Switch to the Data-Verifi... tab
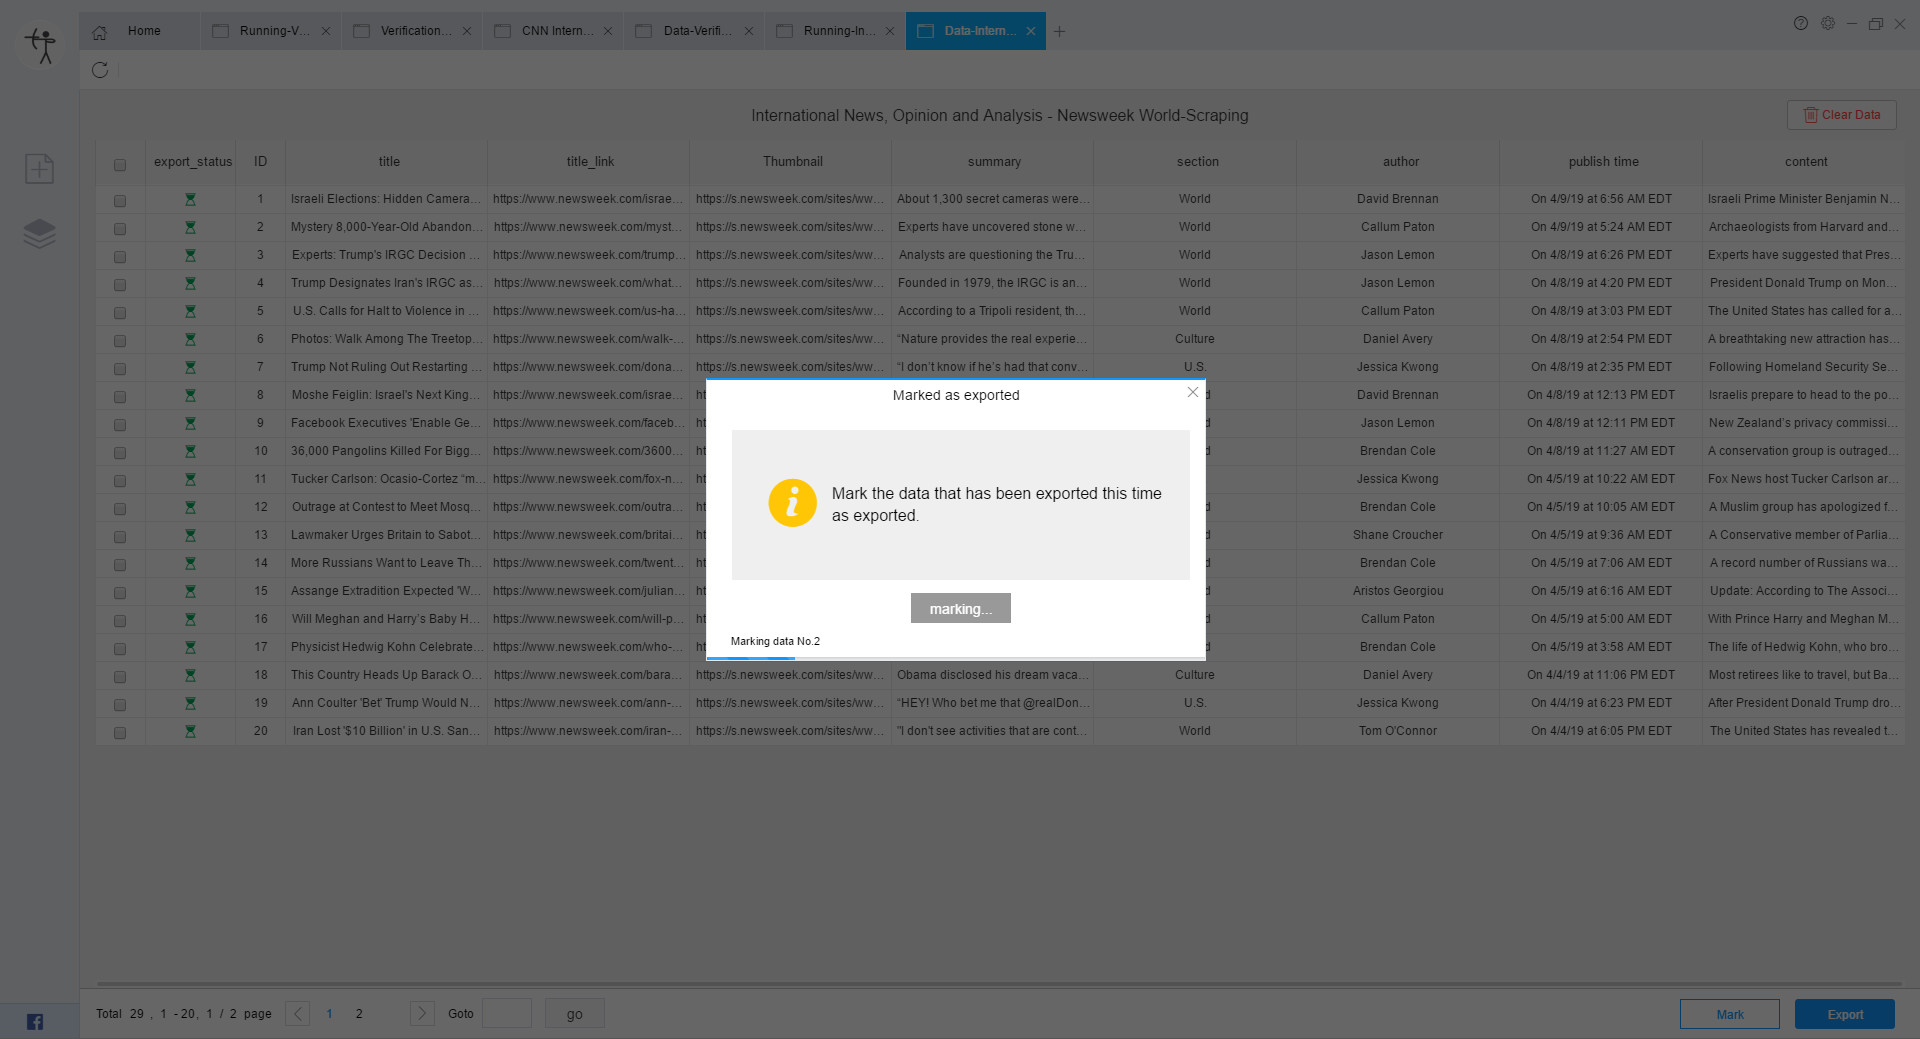The height and width of the screenshot is (1039, 1920). pyautogui.click(x=693, y=31)
